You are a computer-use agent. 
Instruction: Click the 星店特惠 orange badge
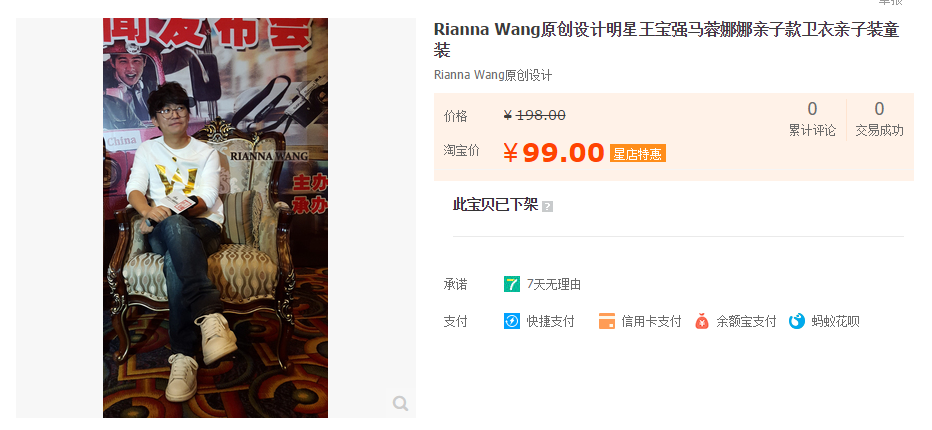coord(638,153)
